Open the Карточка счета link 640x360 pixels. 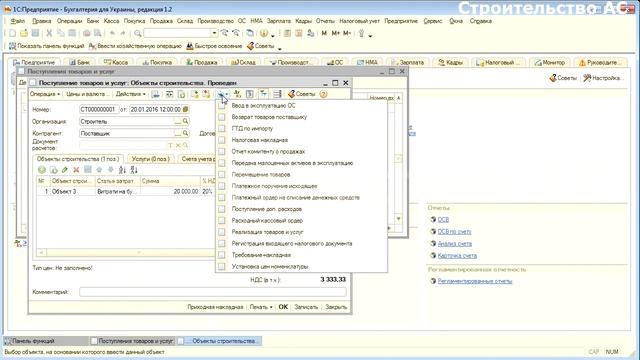457,256
